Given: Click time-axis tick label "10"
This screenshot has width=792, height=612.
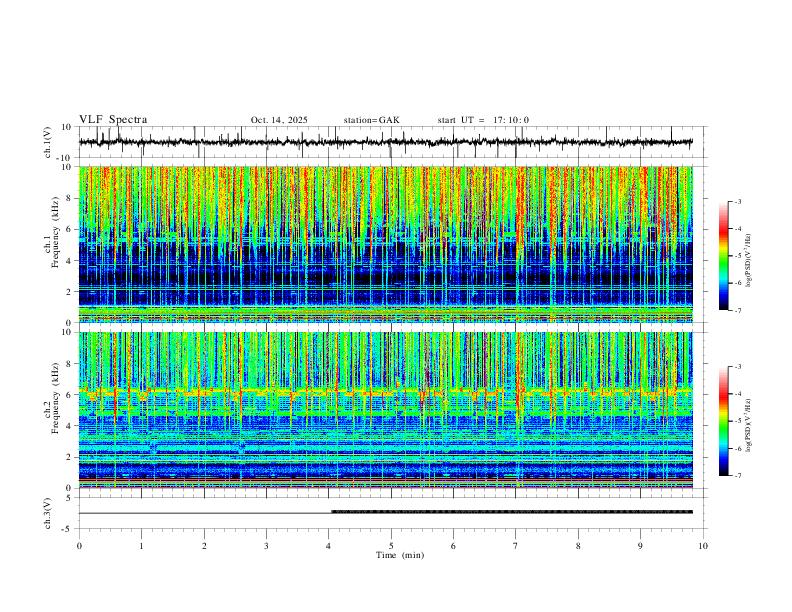Looking at the screenshot, I should coord(703,546).
